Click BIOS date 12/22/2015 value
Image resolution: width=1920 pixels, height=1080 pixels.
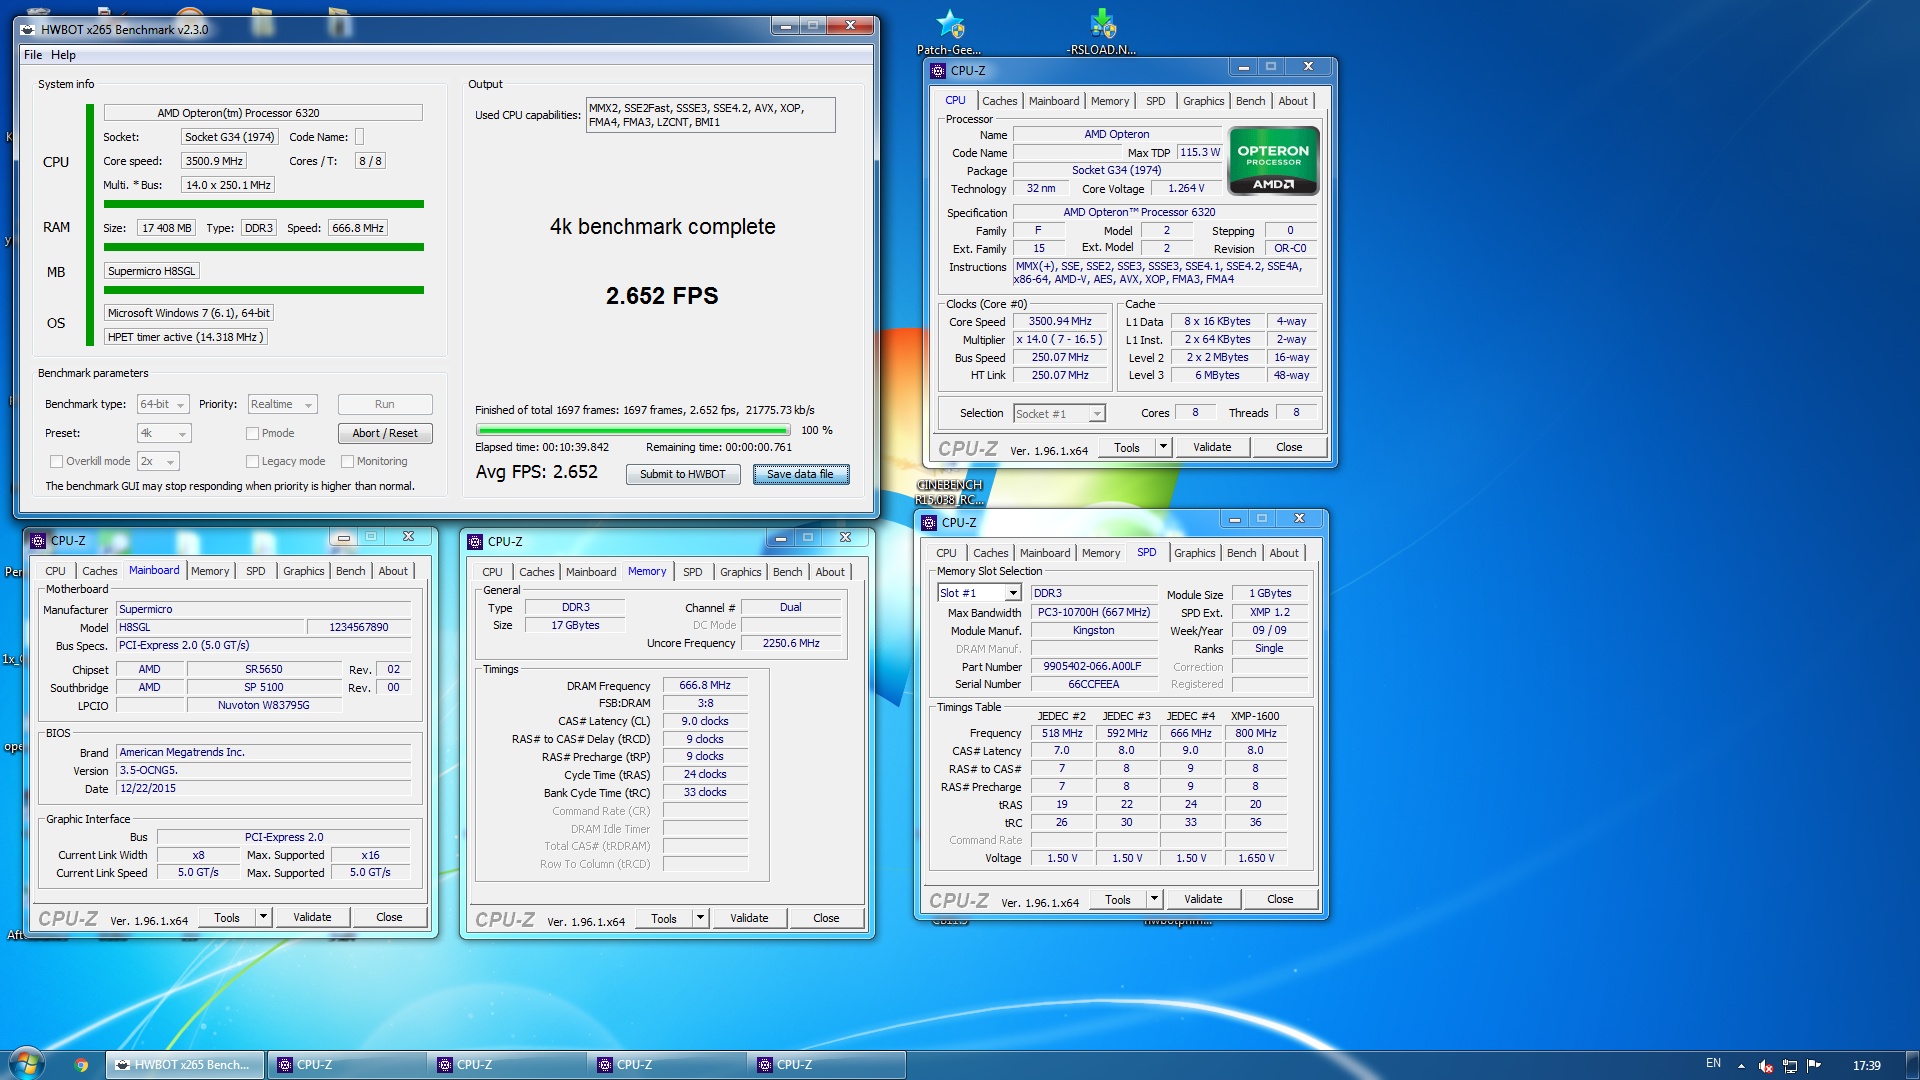263,788
